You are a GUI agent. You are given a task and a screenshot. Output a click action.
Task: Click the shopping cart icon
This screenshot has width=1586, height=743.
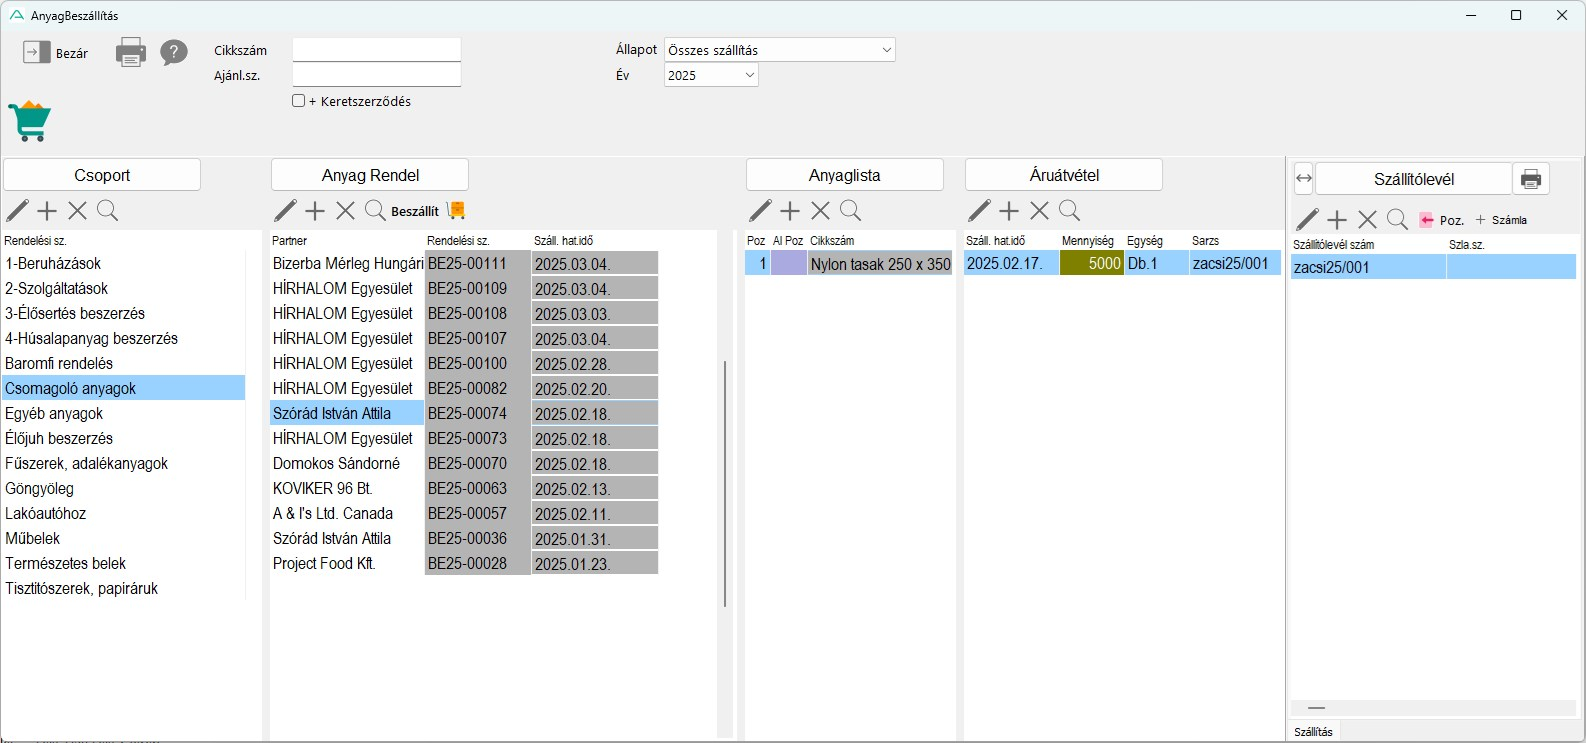click(x=30, y=121)
